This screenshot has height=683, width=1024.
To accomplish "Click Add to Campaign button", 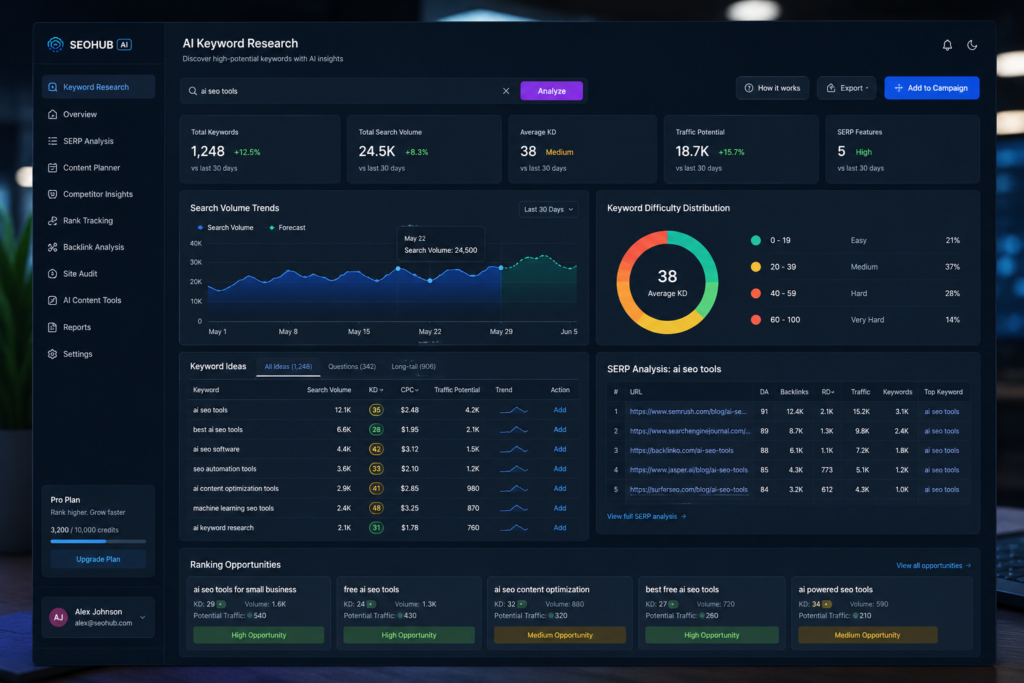I will click(x=931, y=88).
